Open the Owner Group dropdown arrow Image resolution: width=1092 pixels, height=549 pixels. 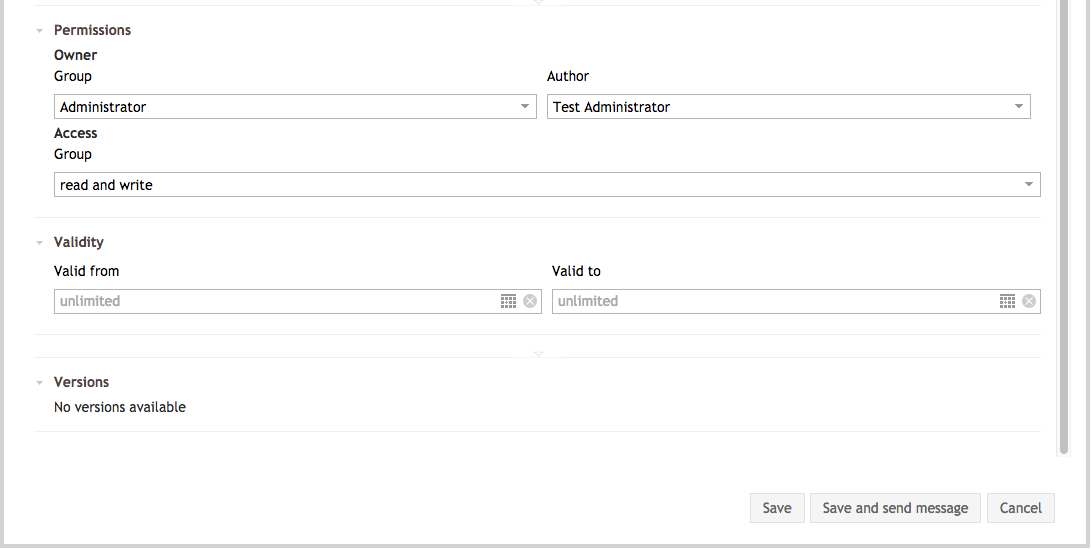(524, 107)
